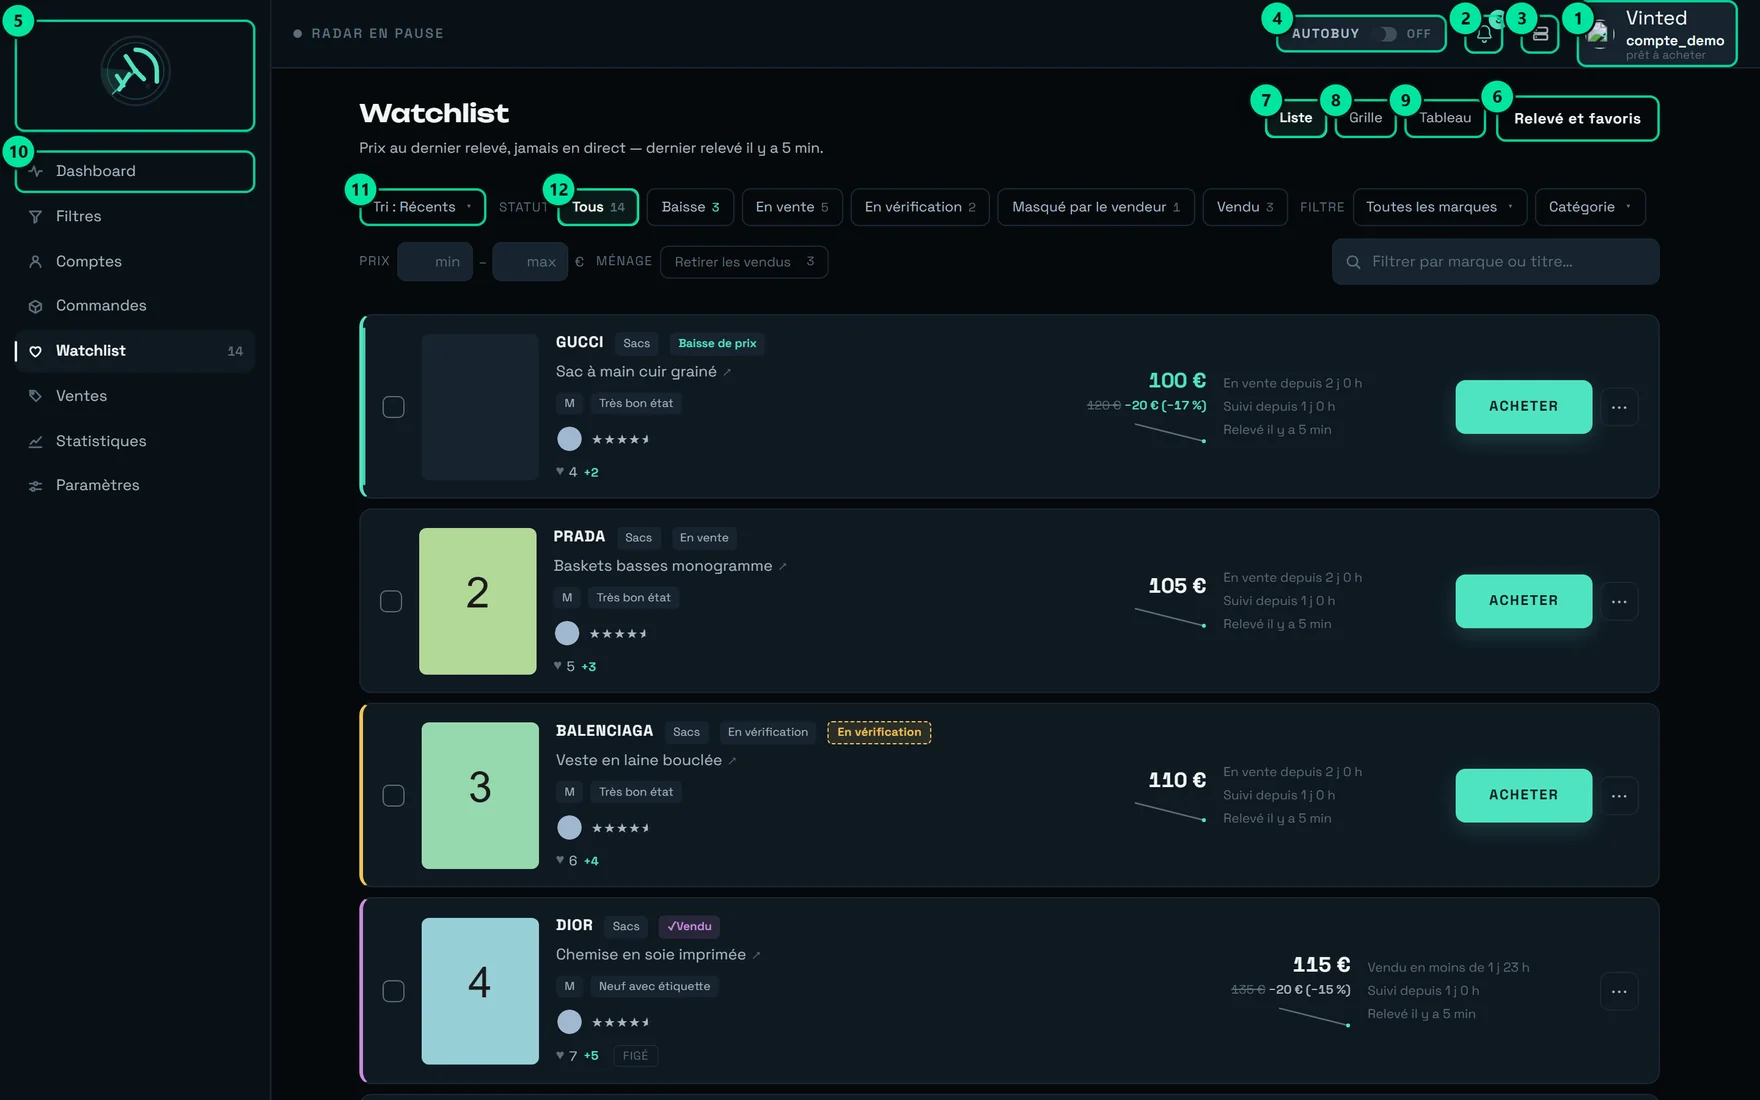Open more options for Gucci item
This screenshot has width=1760, height=1100.
pyautogui.click(x=1619, y=407)
